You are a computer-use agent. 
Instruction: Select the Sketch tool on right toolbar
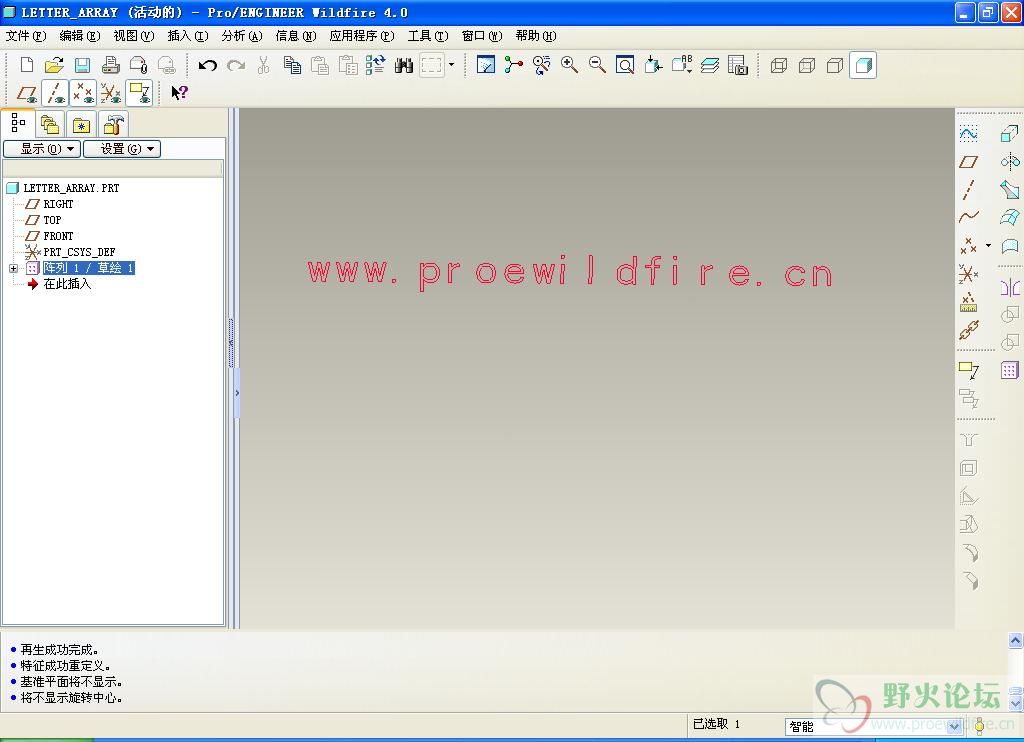click(968, 134)
